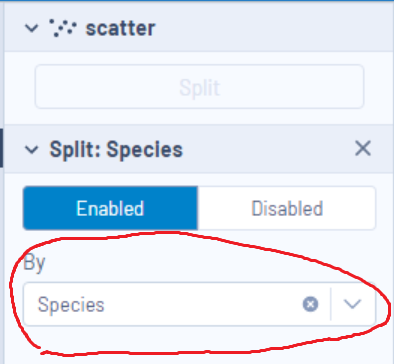Set the split to Enabled
Viewport: 394px width, 364px height.
pyautogui.click(x=110, y=208)
